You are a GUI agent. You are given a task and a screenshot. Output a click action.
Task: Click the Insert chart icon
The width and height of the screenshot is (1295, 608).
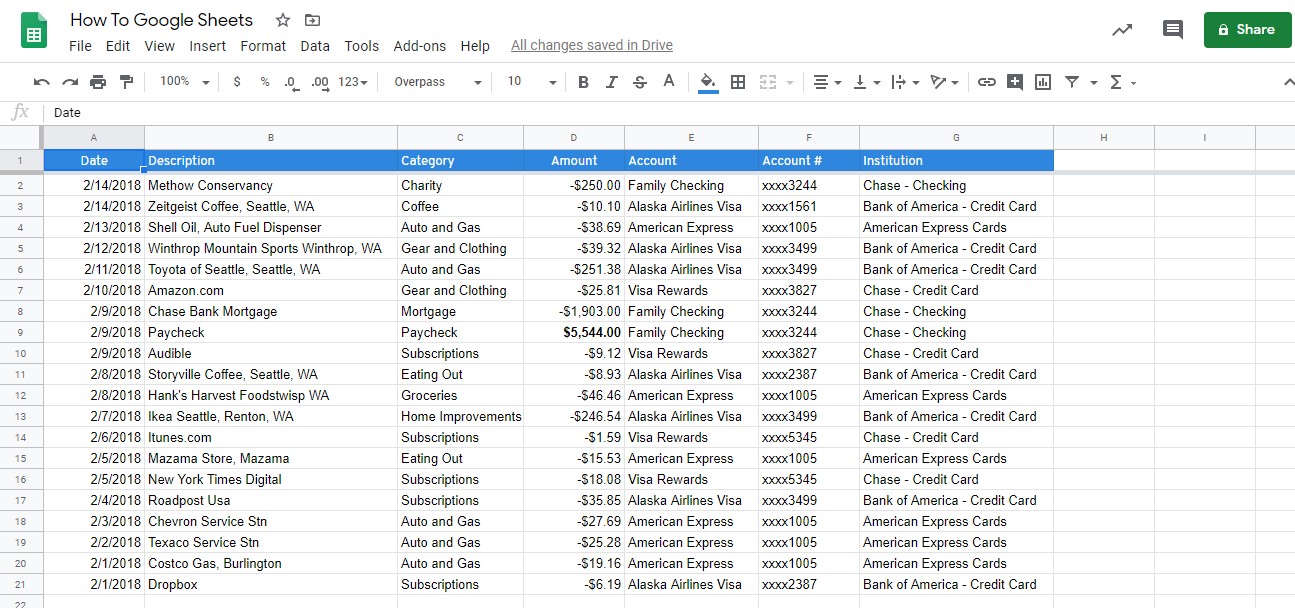point(1043,82)
